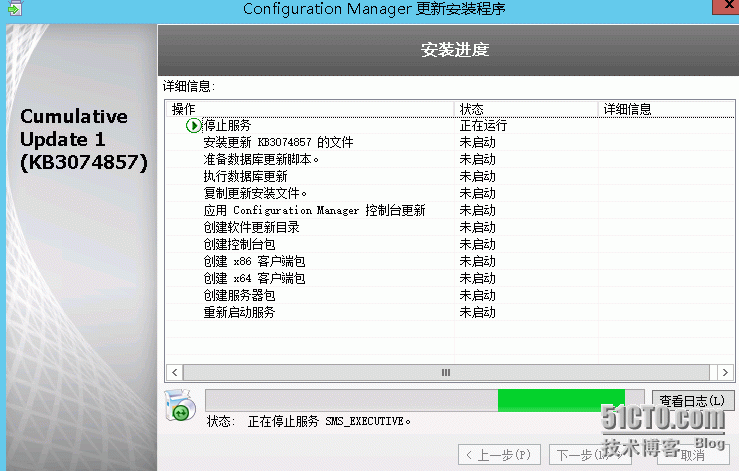Image resolution: width=739 pixels, height=471 pixels.
Task: Click the 状态 column header
Action: tap(526, 108)
